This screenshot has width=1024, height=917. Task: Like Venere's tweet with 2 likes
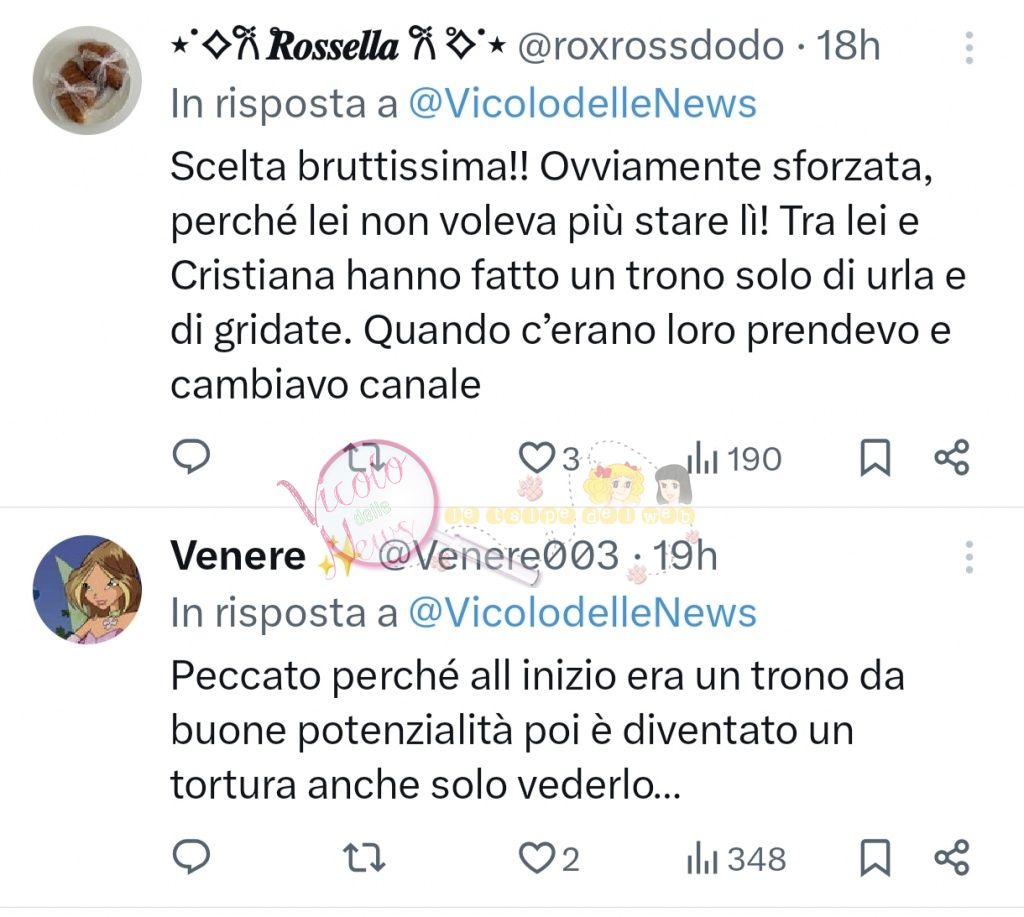[539, 858]
